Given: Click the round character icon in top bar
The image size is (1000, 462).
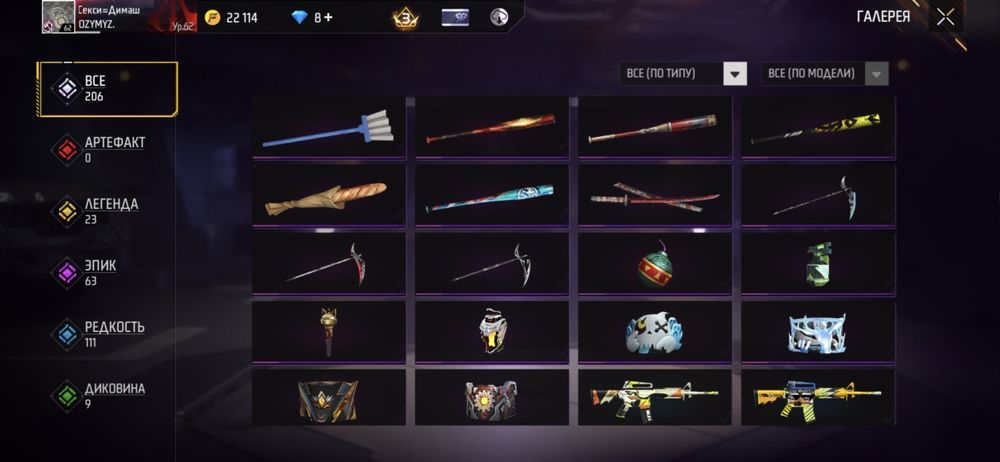Looking at the screenshot, I should pos(499,17).
